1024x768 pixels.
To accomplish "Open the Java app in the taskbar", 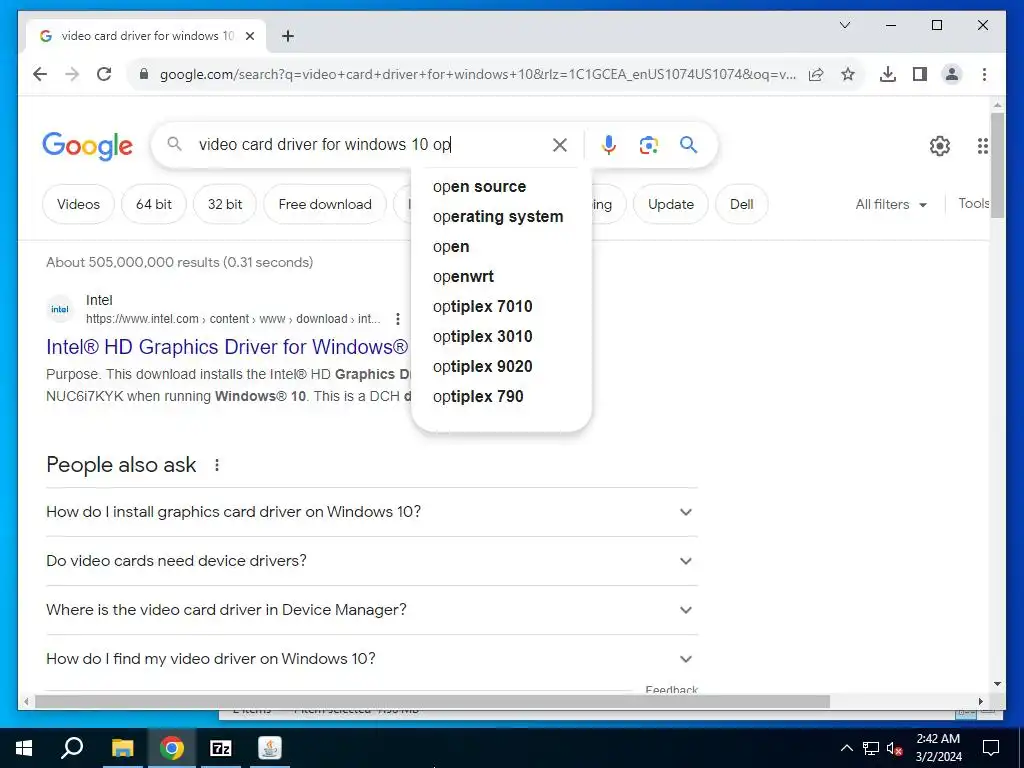I will click(270, 748).
